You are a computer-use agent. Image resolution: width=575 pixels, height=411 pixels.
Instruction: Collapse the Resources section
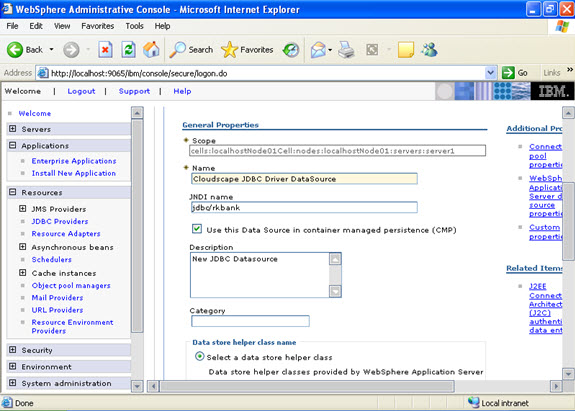(13, 192)
